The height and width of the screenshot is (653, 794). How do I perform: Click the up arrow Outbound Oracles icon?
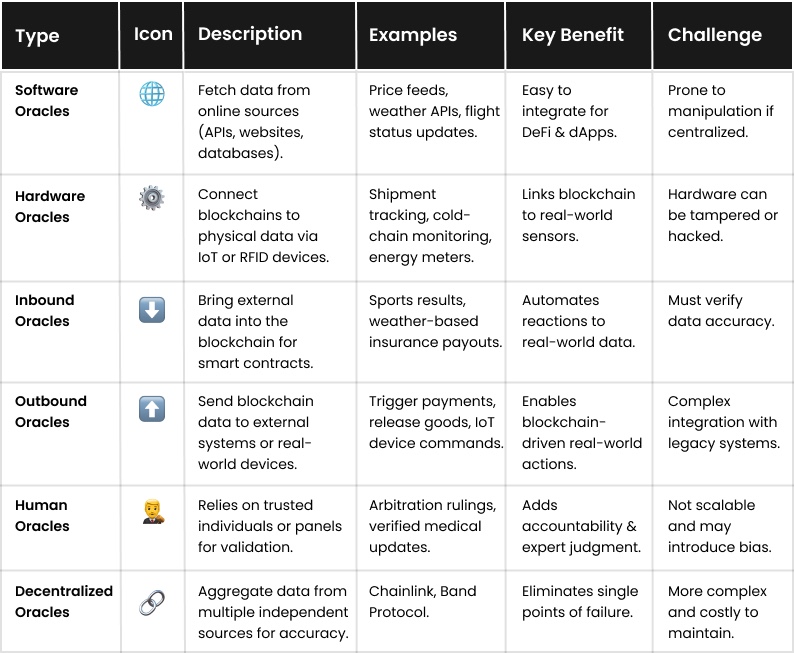click(x=152, y=408)
